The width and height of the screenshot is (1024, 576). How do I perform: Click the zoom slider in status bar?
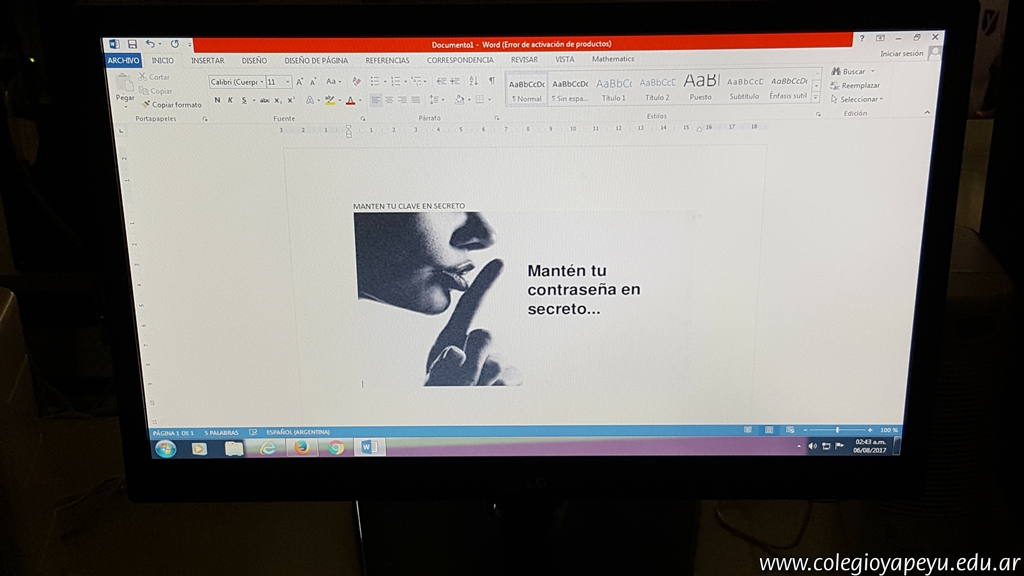[838, 430]
